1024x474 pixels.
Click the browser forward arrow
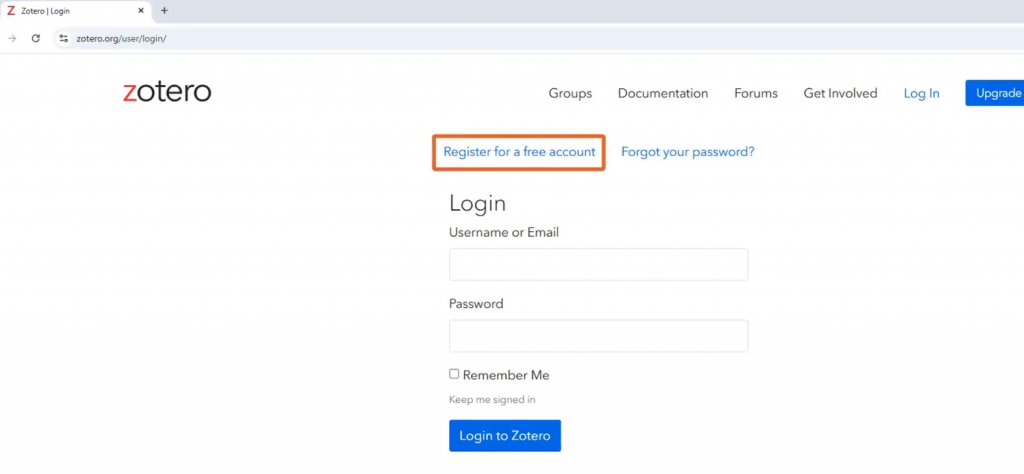pyautogui.click(x=12, y=38)
